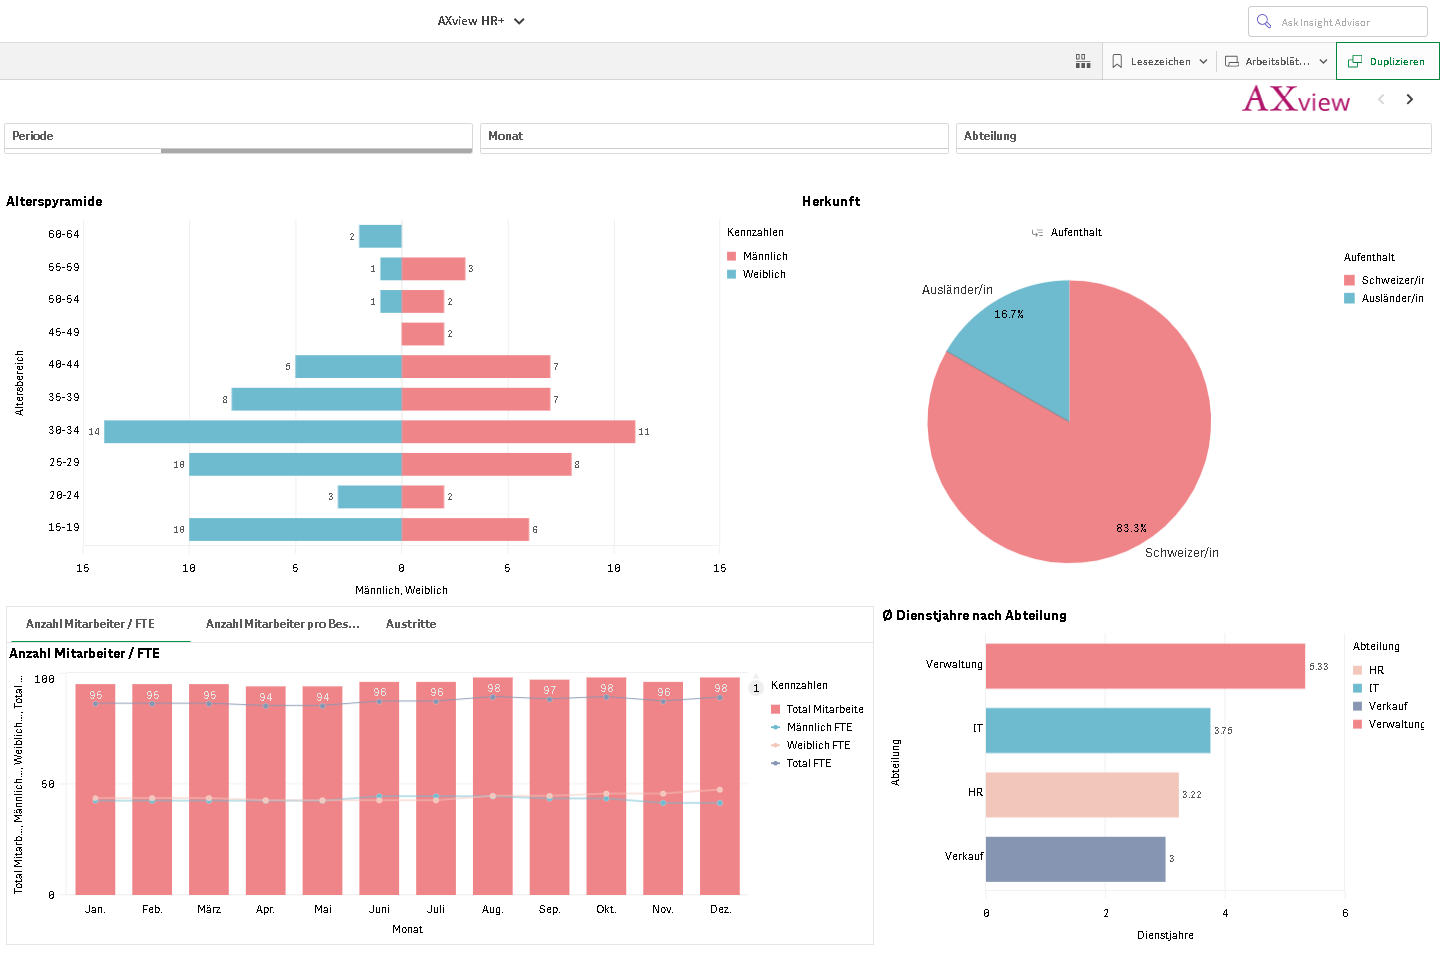Click the Schweizer/in legend swatch

point(1350,281)
